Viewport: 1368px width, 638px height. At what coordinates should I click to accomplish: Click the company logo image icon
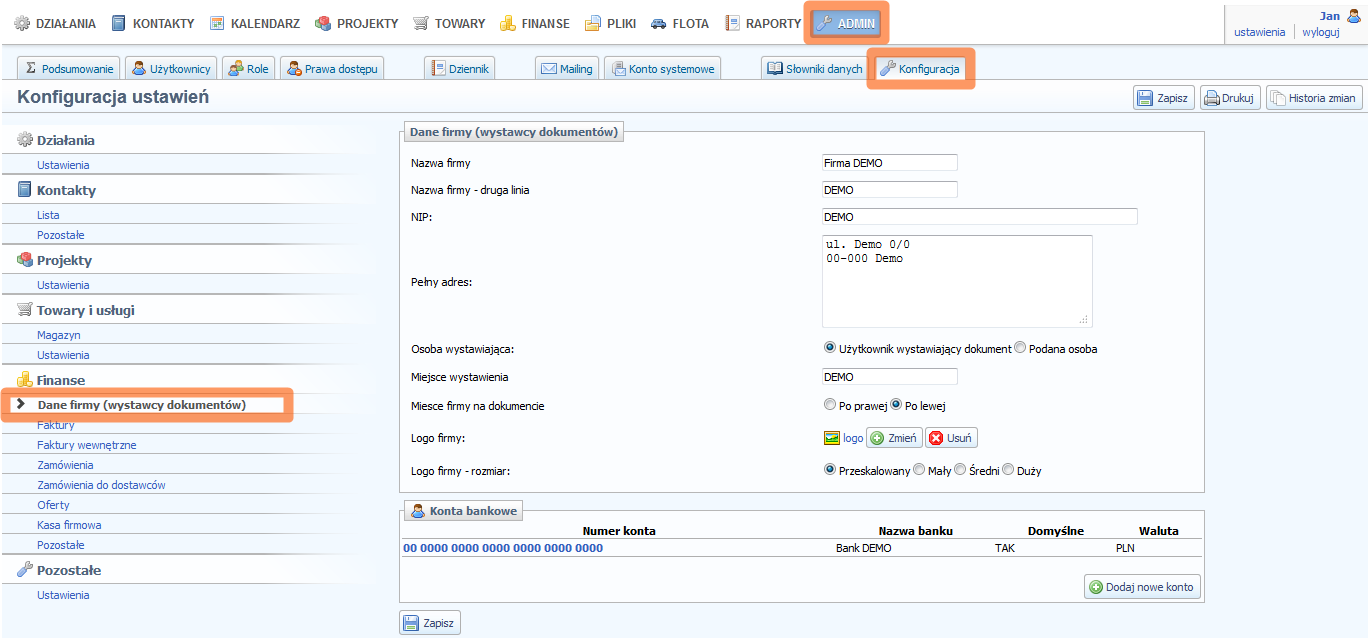tap(831, 438)
